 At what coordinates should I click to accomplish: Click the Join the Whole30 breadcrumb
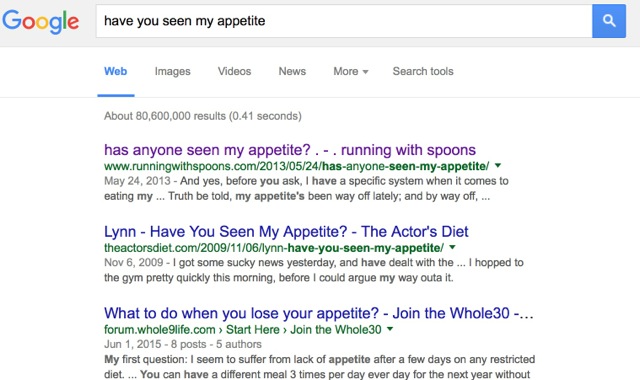coord(336,329)
